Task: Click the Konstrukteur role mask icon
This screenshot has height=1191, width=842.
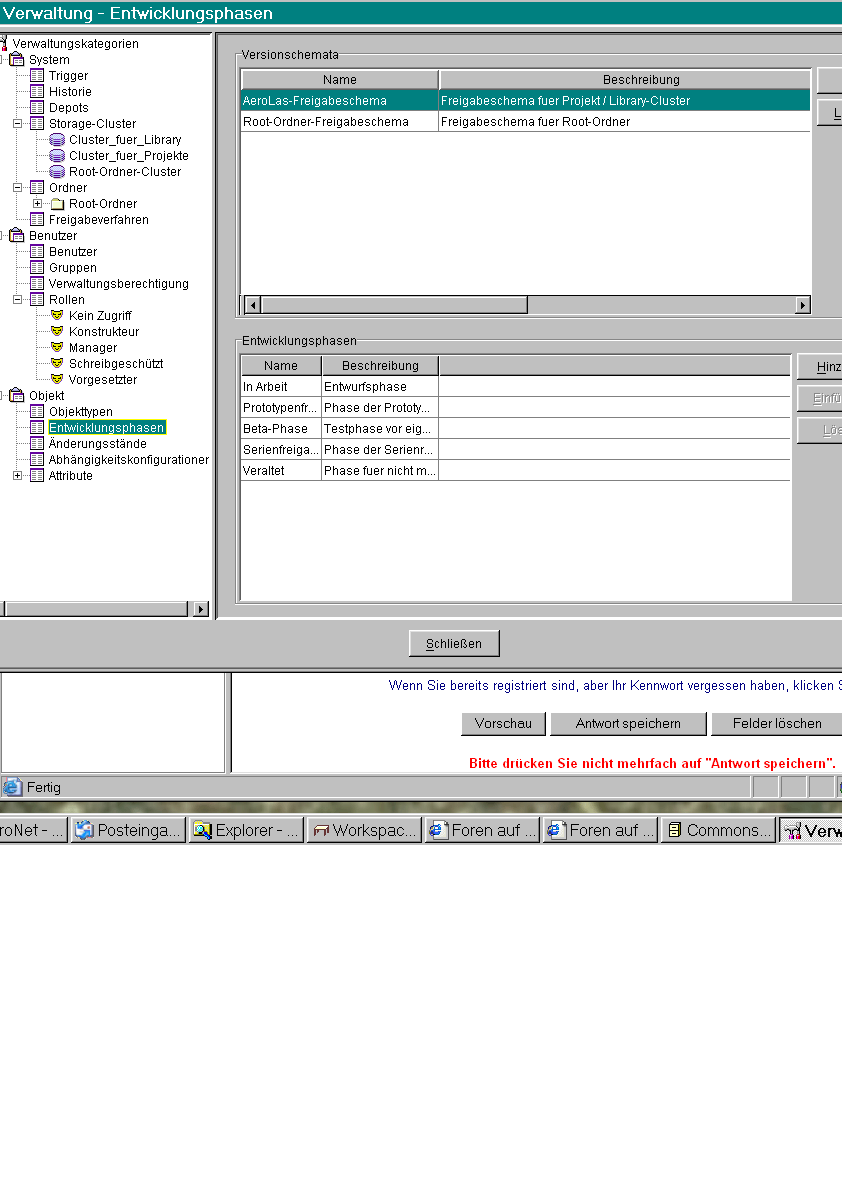Action: click(x=57, y=331)
